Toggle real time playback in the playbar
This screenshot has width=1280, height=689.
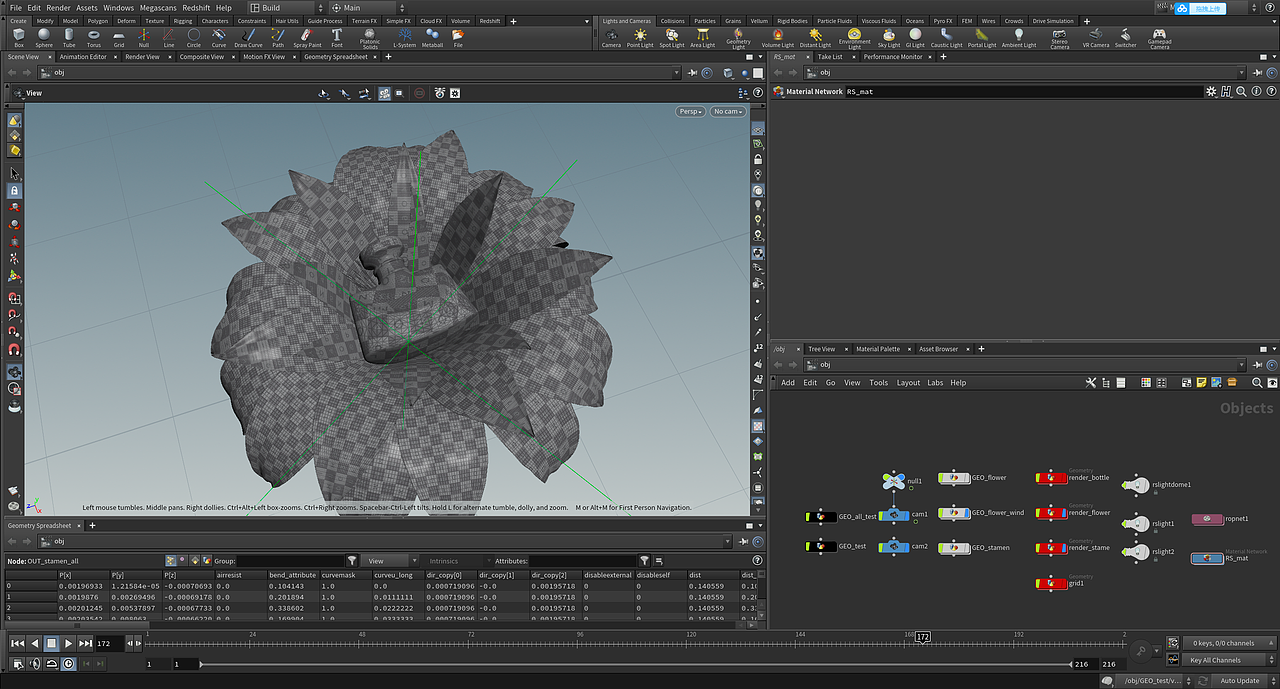(68, 663)
